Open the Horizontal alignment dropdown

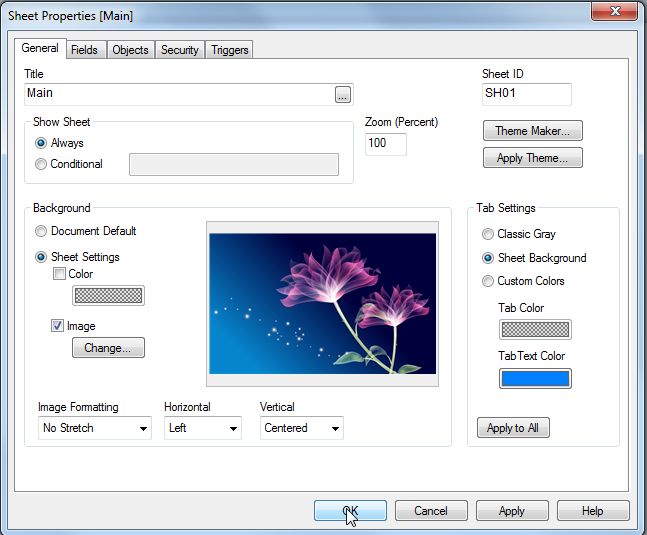click(x=203, y=428)
